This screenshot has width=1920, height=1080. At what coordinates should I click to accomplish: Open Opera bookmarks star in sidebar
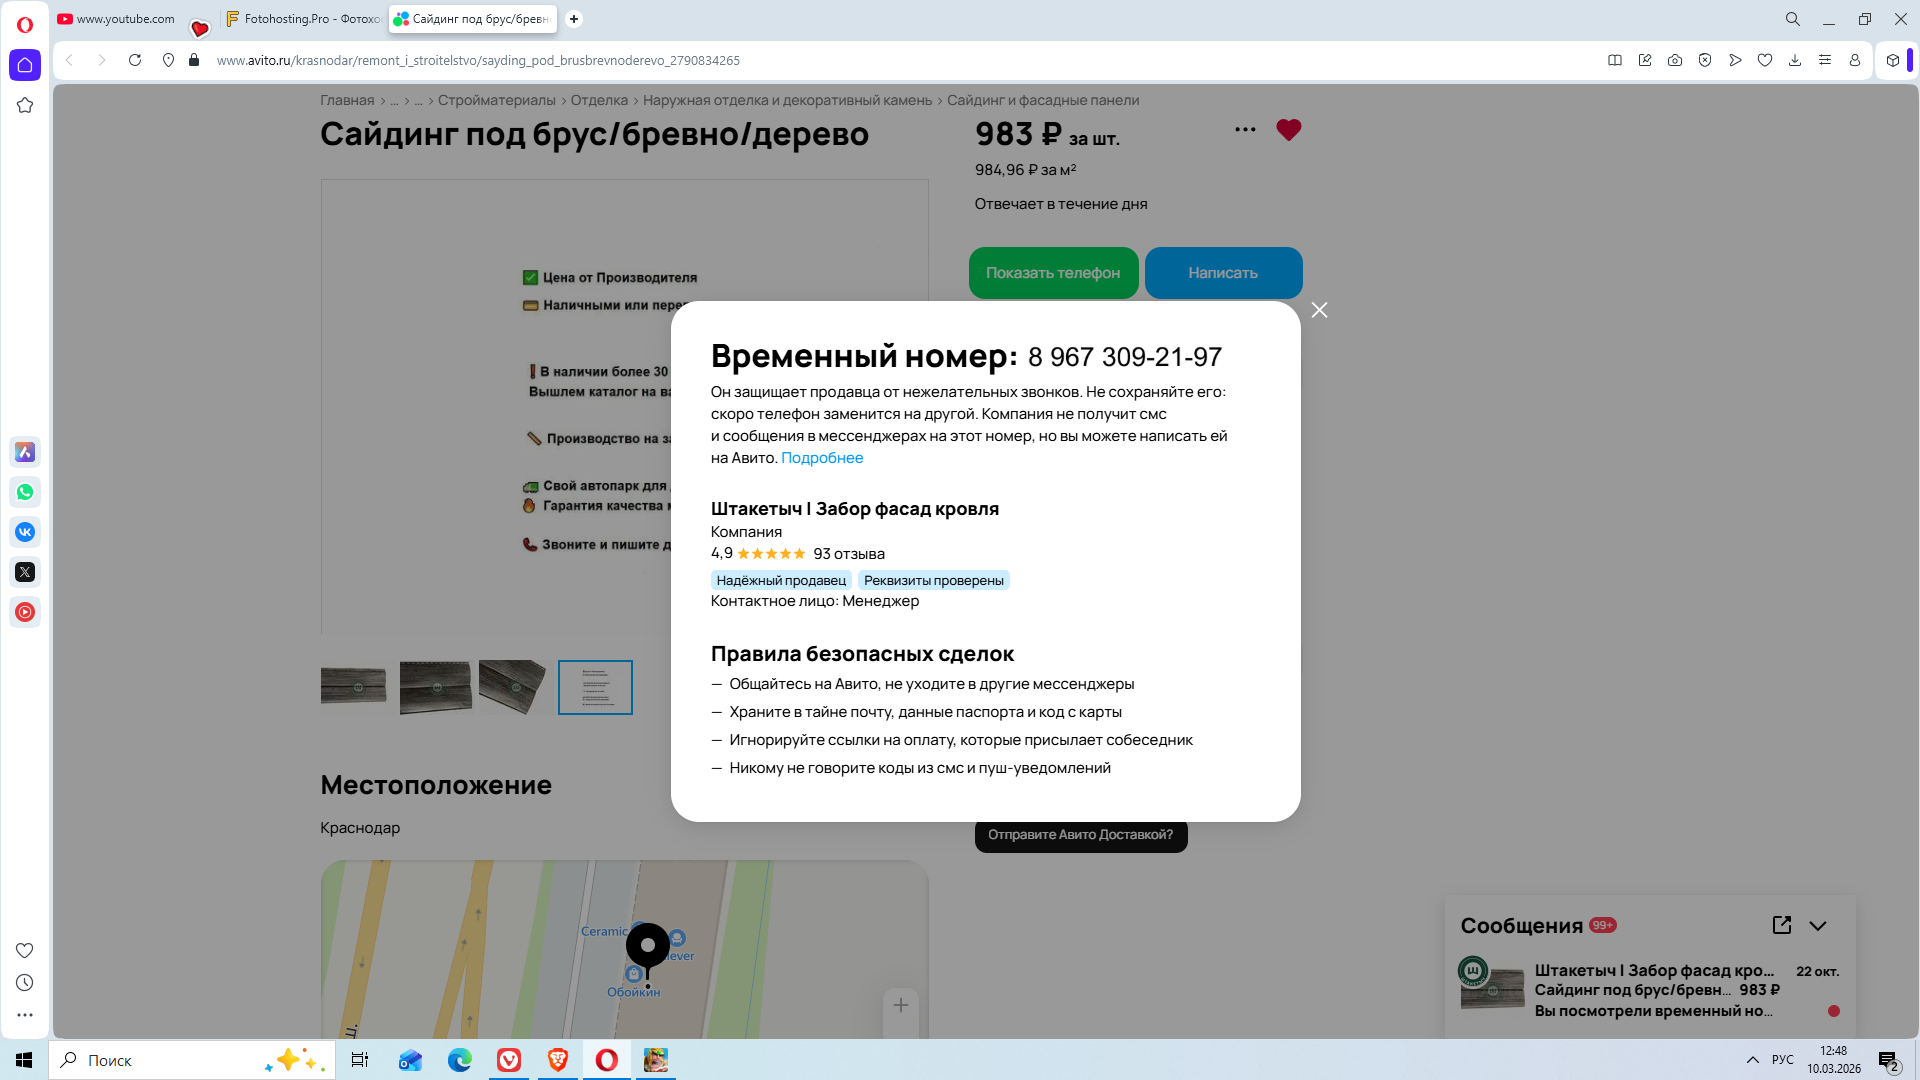coord(25,105)
